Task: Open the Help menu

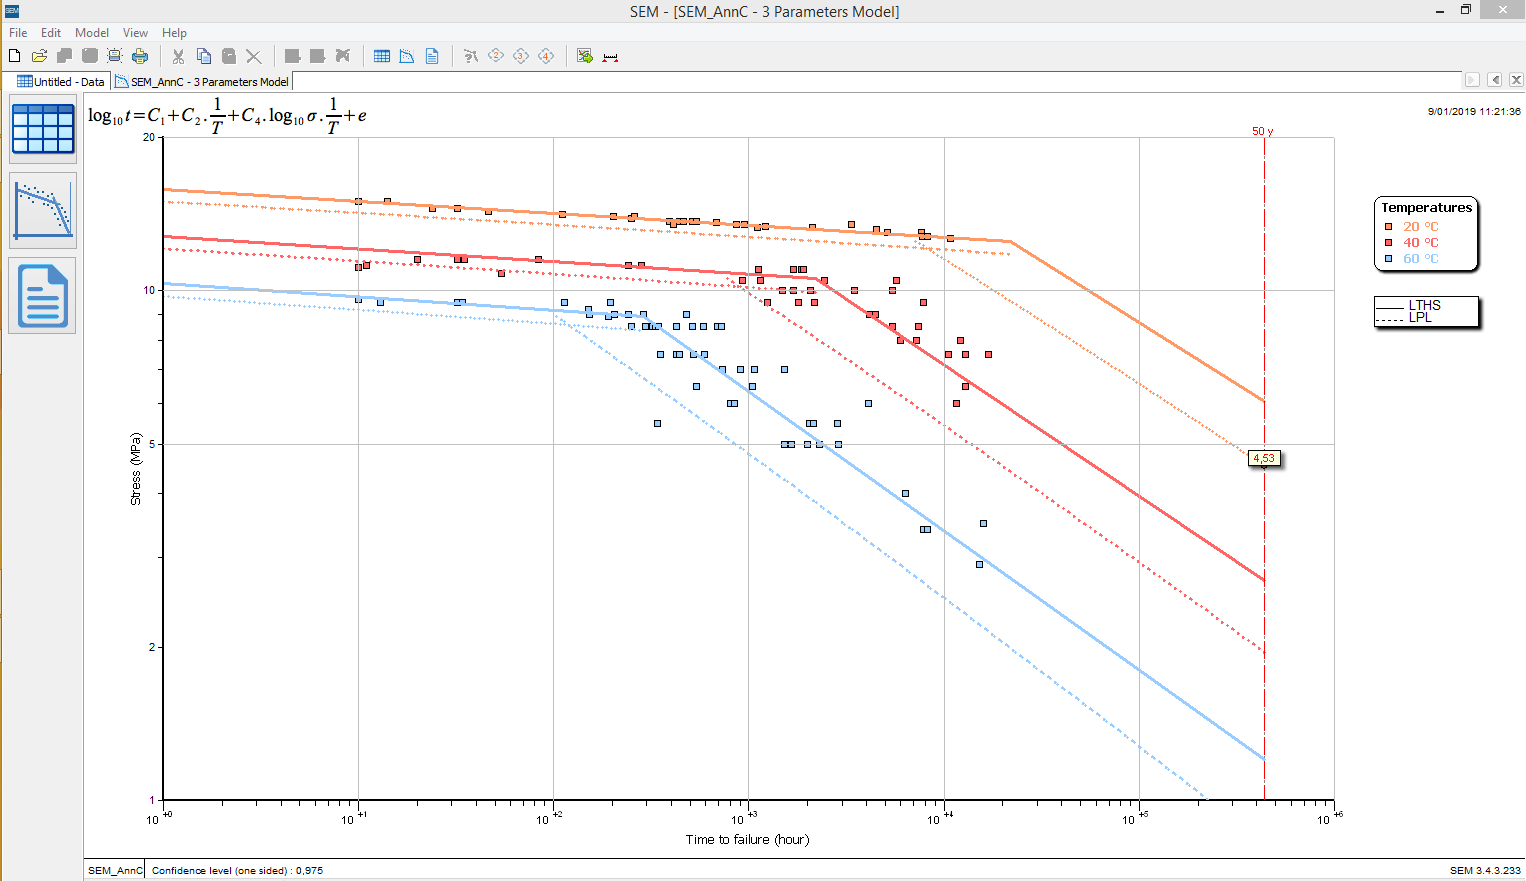Action: (175, 33)
